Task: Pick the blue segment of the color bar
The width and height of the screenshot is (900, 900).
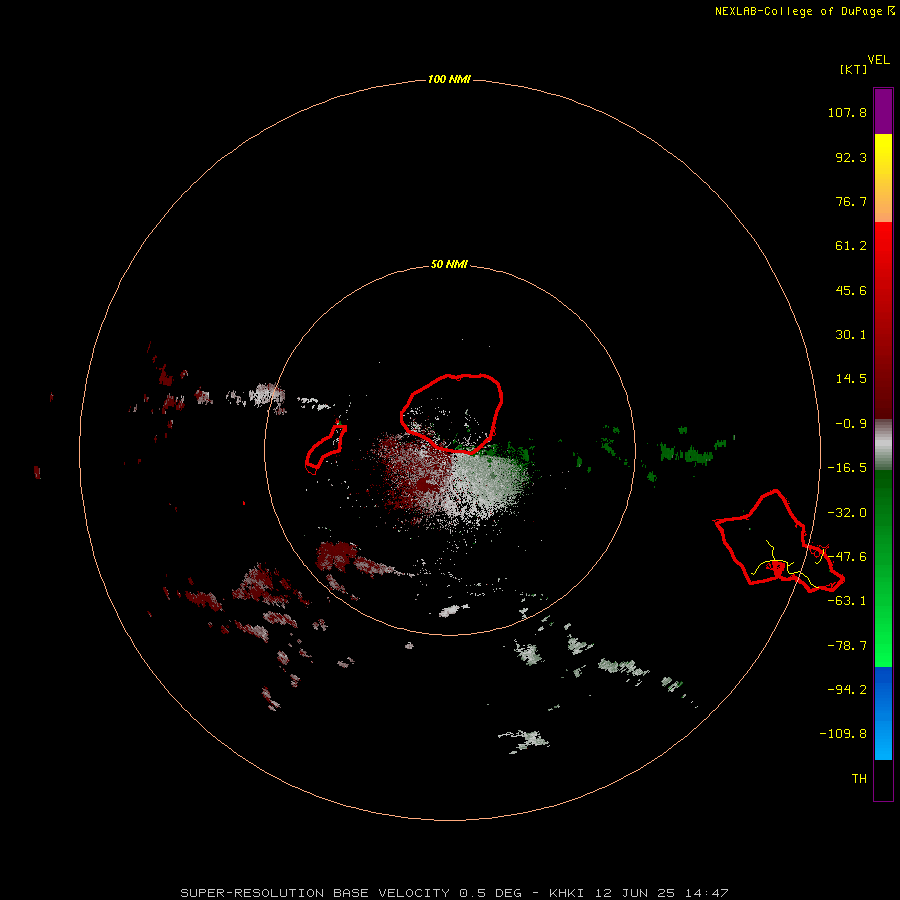Action: [x=883, y=713]
